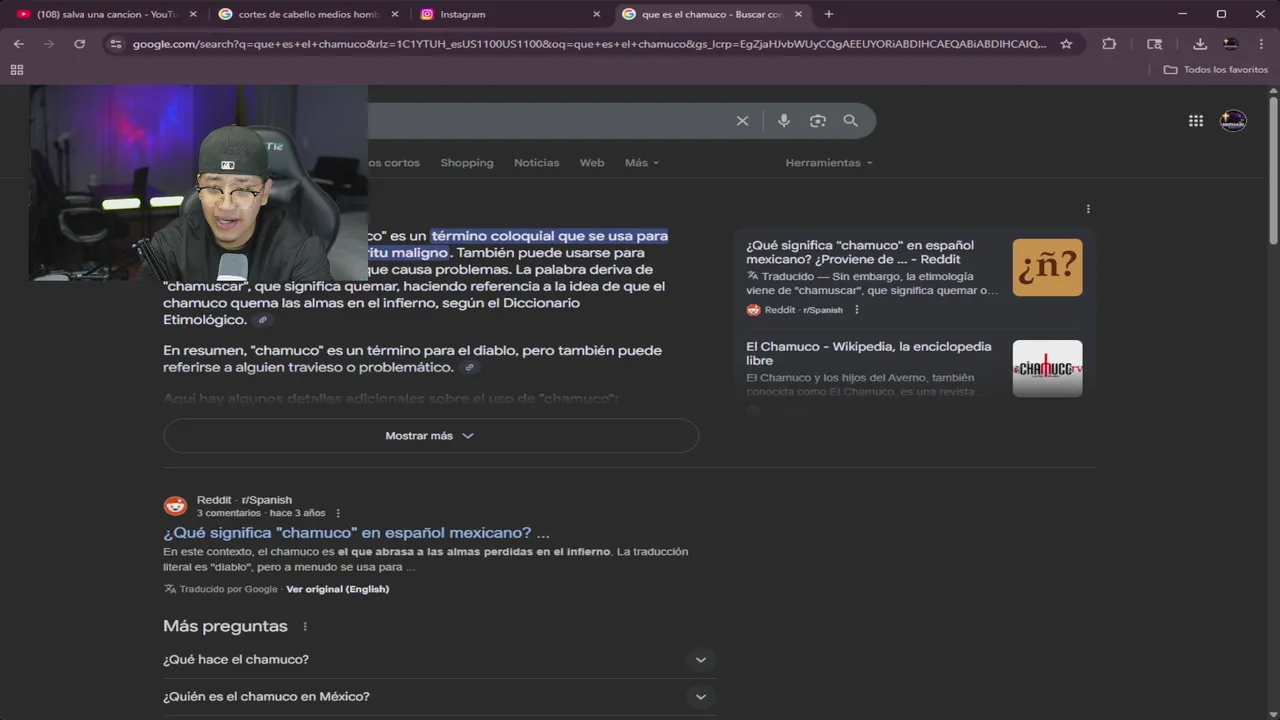Submit search with the magnifier icon
This screenshot has height=720, width=1280.
click(850, 121)
